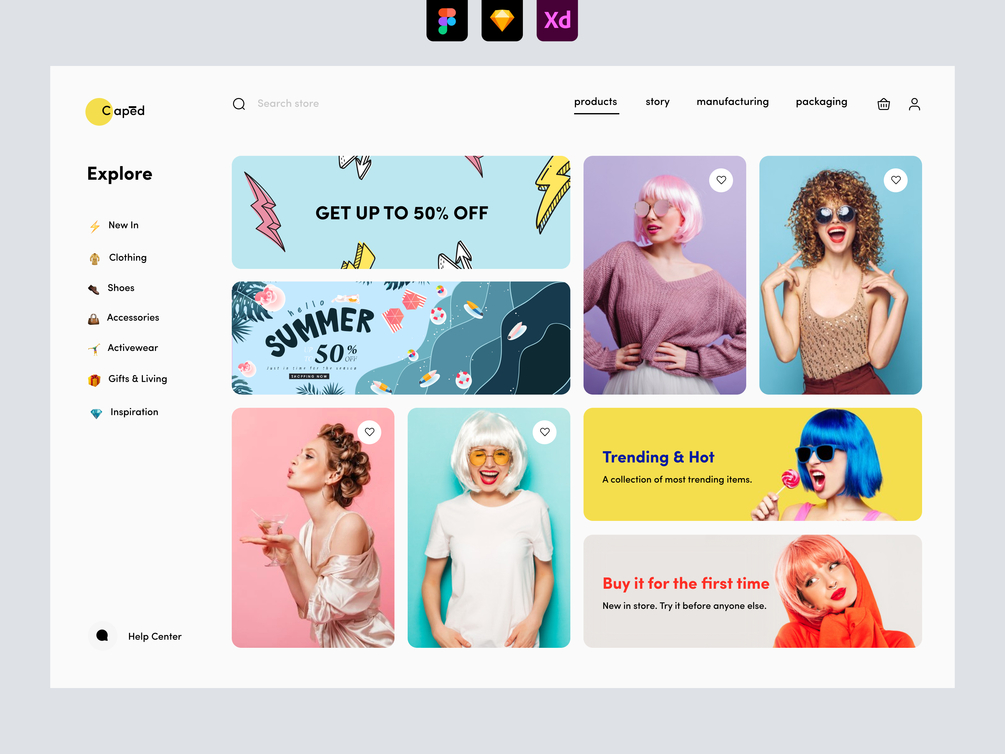Click the Figma app icon

[447, 21]
